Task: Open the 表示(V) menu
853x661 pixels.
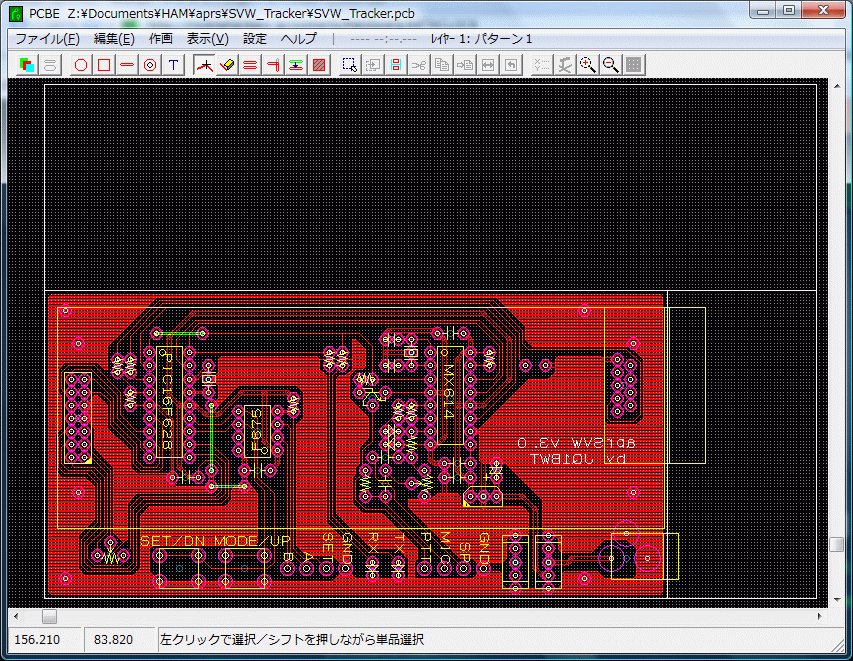Action: click(207, 39)
